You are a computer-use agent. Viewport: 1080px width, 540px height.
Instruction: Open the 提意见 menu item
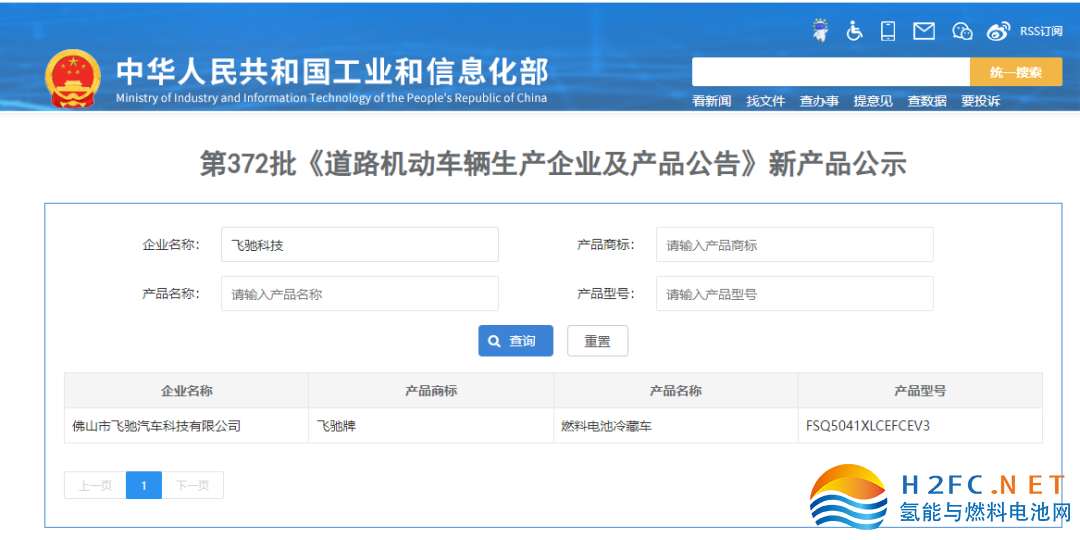873,101
